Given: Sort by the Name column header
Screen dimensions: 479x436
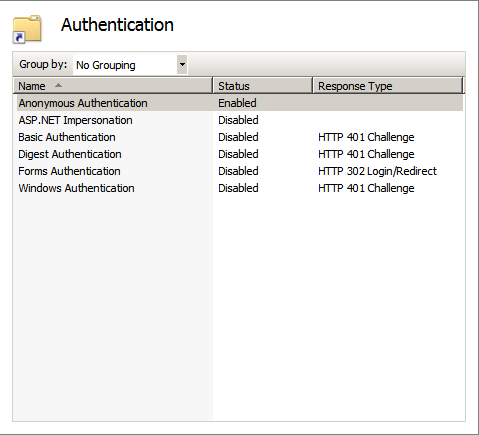Looking at the screenshot, I should [x=113, y=86].
